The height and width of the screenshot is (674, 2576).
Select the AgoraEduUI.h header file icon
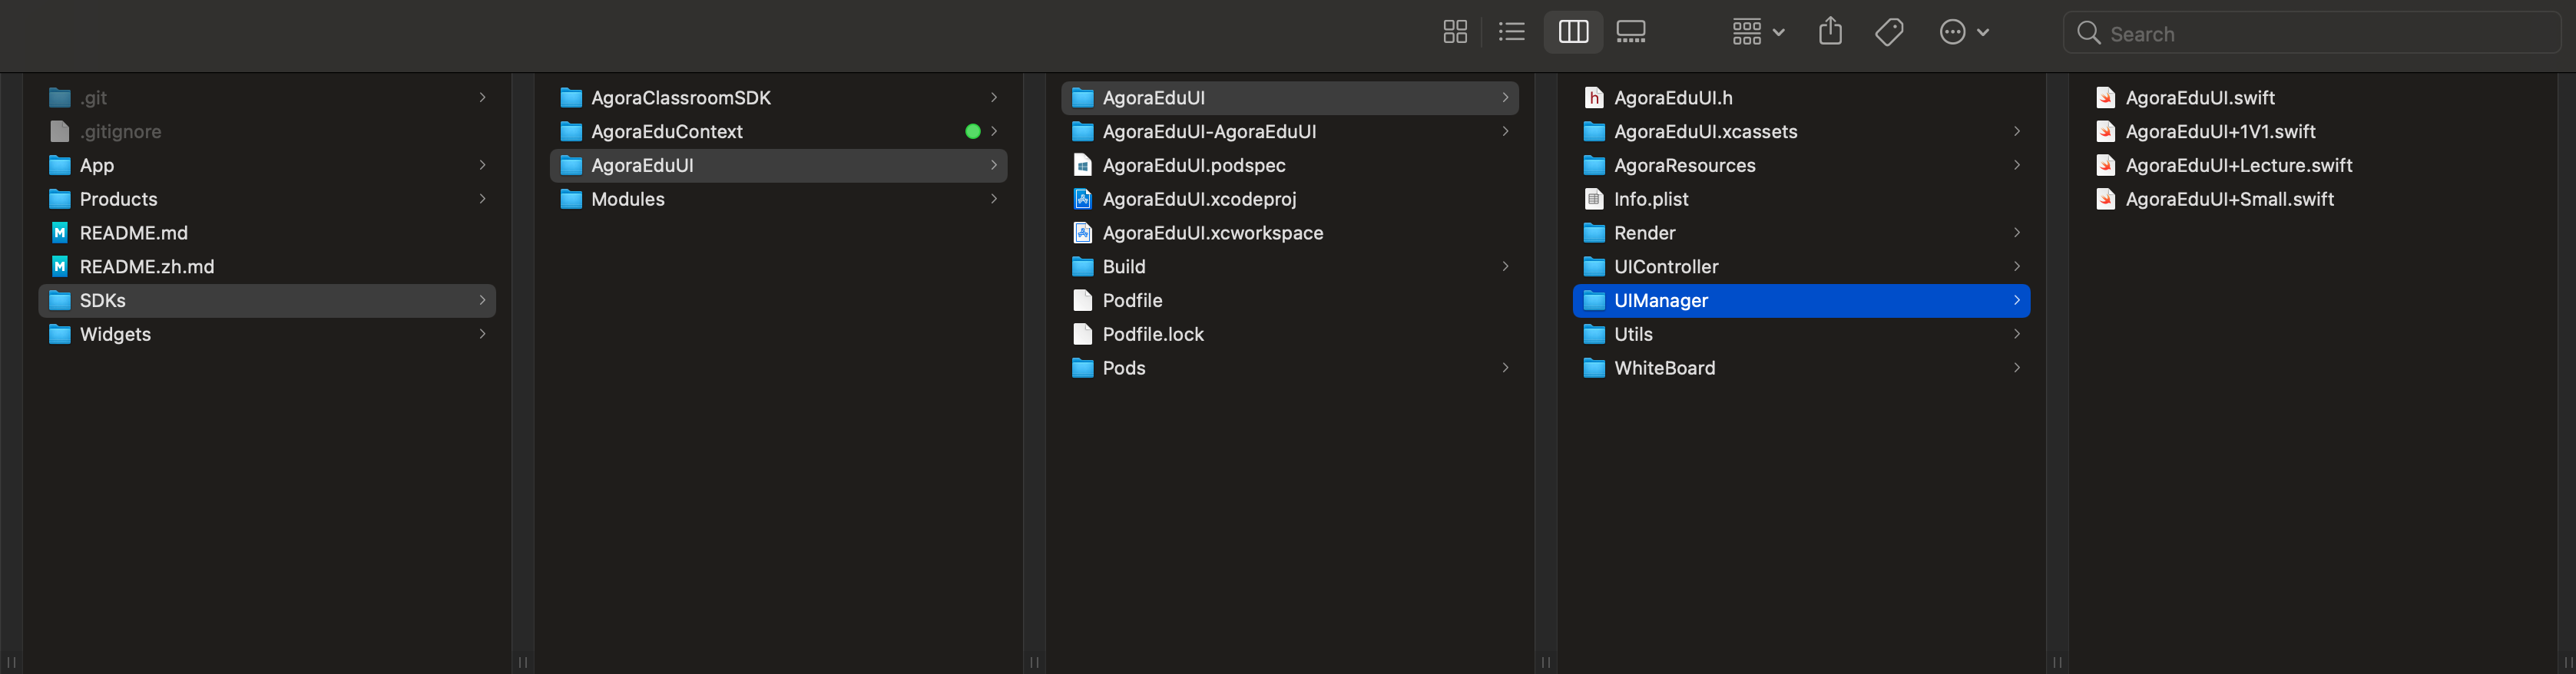1594,98
